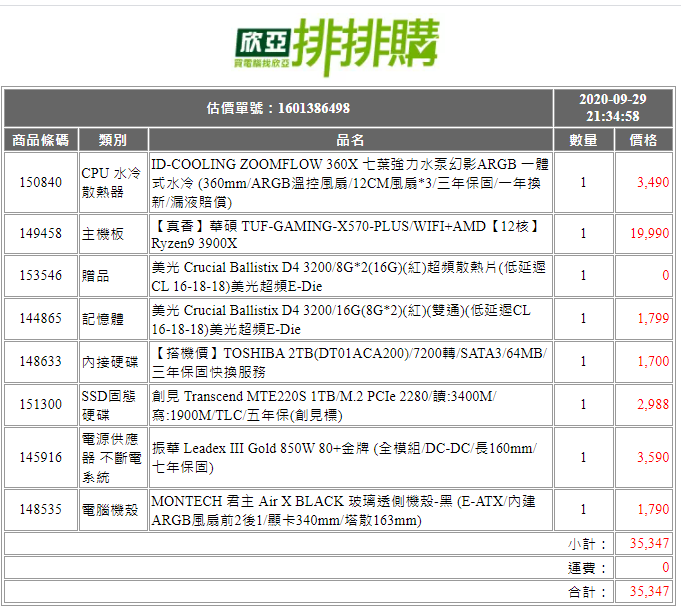Screen dimensions: 681x609
Task: Click the price 2,988
Action: (653, 404)
